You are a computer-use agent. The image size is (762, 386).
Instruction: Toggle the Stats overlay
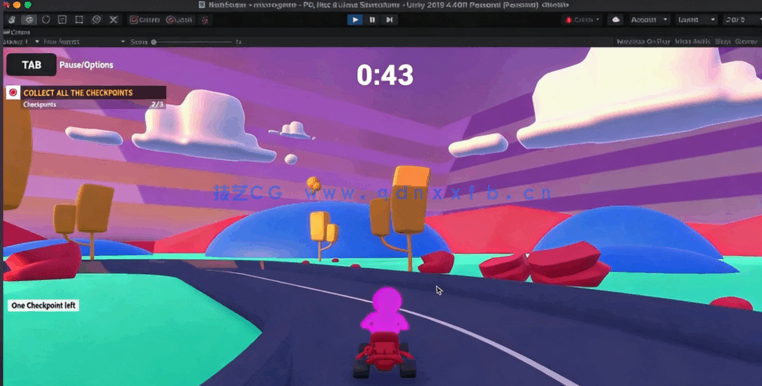723,42
